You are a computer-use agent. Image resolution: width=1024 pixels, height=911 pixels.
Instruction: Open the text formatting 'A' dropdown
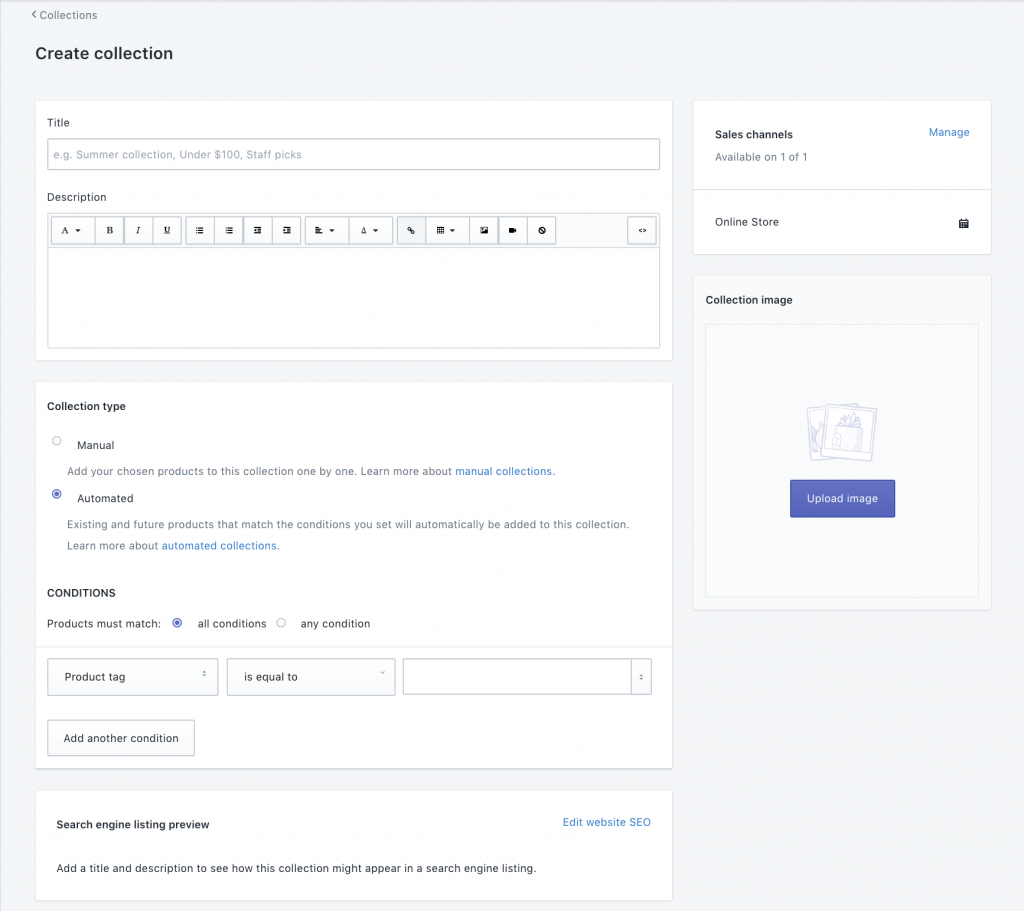[x=72, y=231]
